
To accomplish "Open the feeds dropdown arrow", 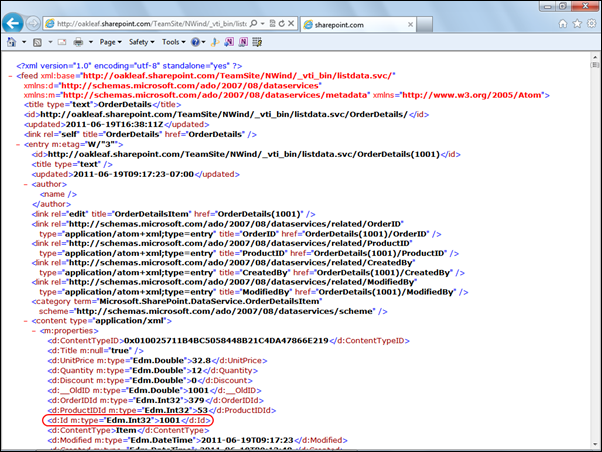I will pos(50,42).
